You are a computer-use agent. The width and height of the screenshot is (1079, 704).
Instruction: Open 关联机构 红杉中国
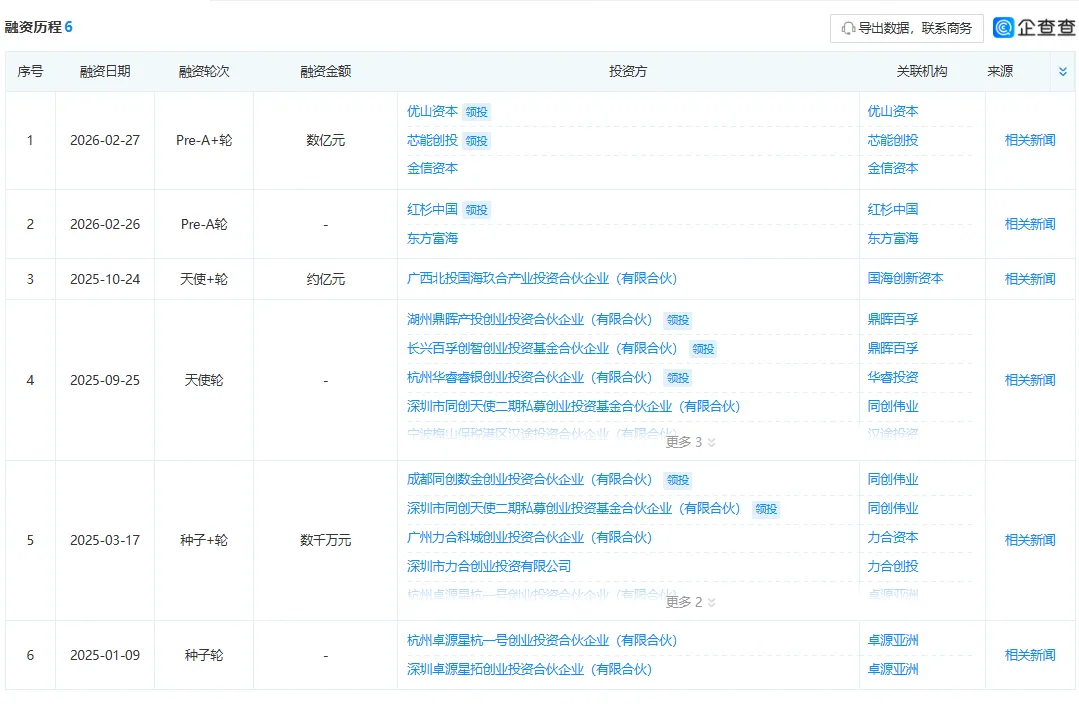pos(893,209)
